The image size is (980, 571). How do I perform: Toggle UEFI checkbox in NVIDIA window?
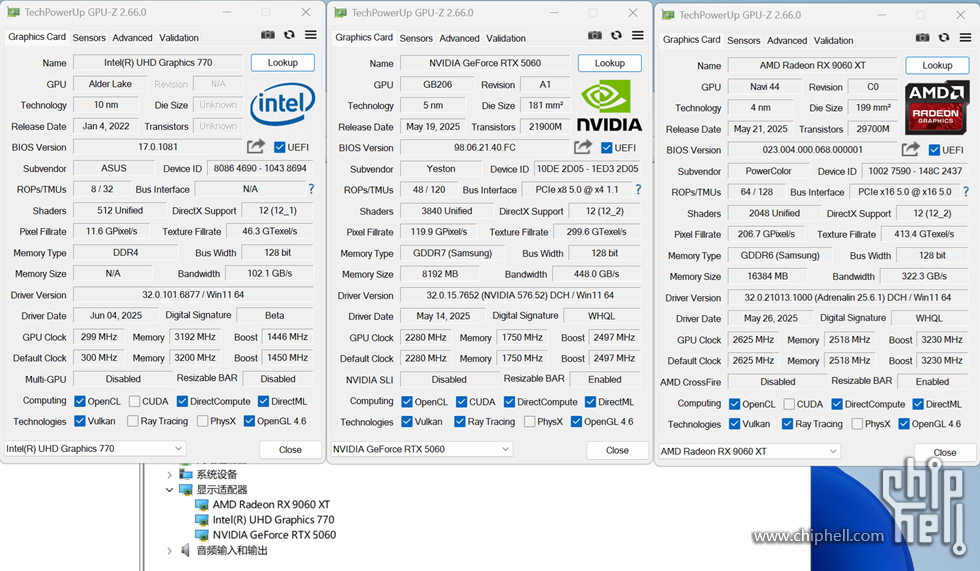[606, 148]
